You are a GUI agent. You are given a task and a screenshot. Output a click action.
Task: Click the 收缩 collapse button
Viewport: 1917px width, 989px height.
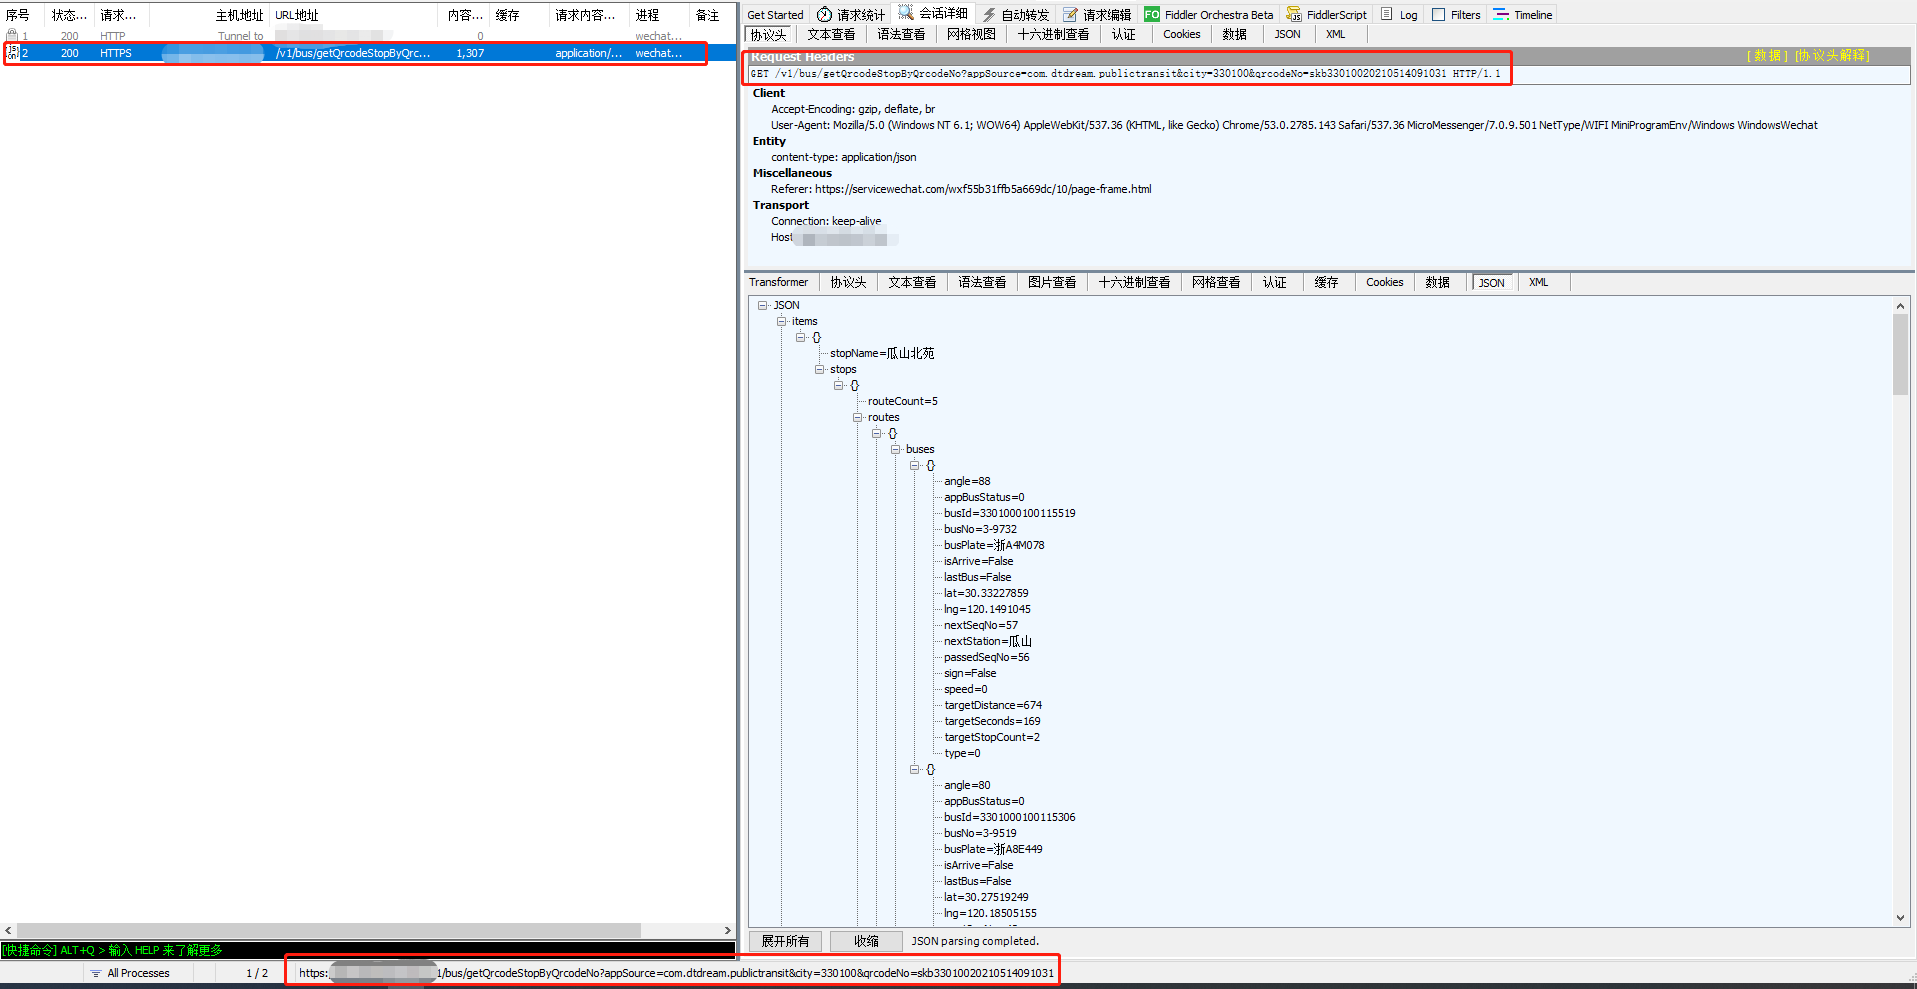pyautogui.click(x=866, y=941)
